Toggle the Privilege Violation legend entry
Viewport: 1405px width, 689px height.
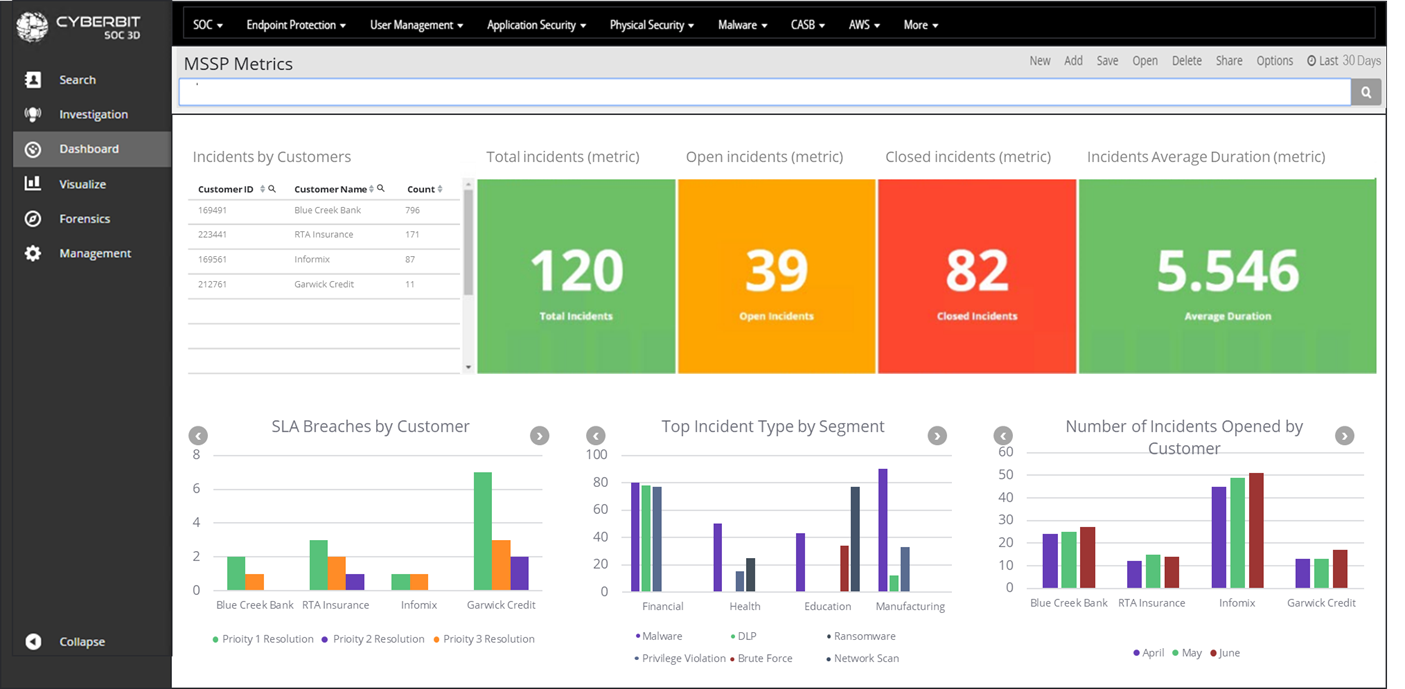680,658
